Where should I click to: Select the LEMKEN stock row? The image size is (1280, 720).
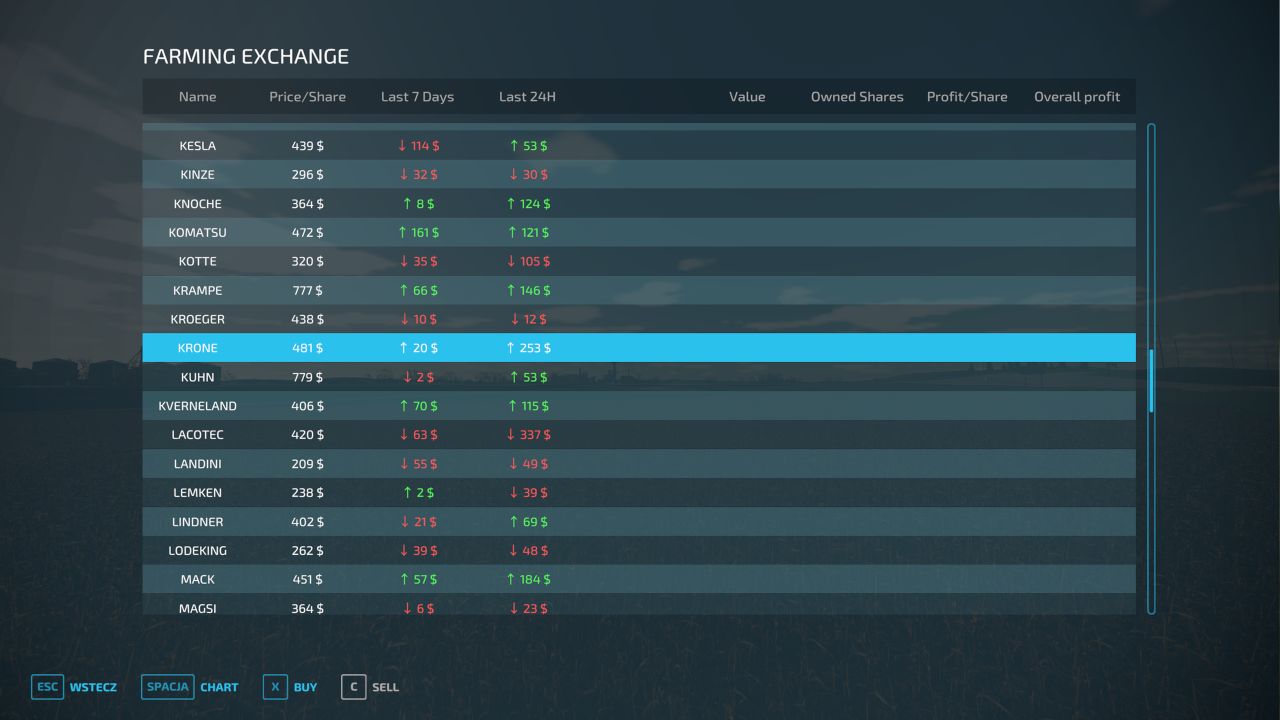click(639, 494)
